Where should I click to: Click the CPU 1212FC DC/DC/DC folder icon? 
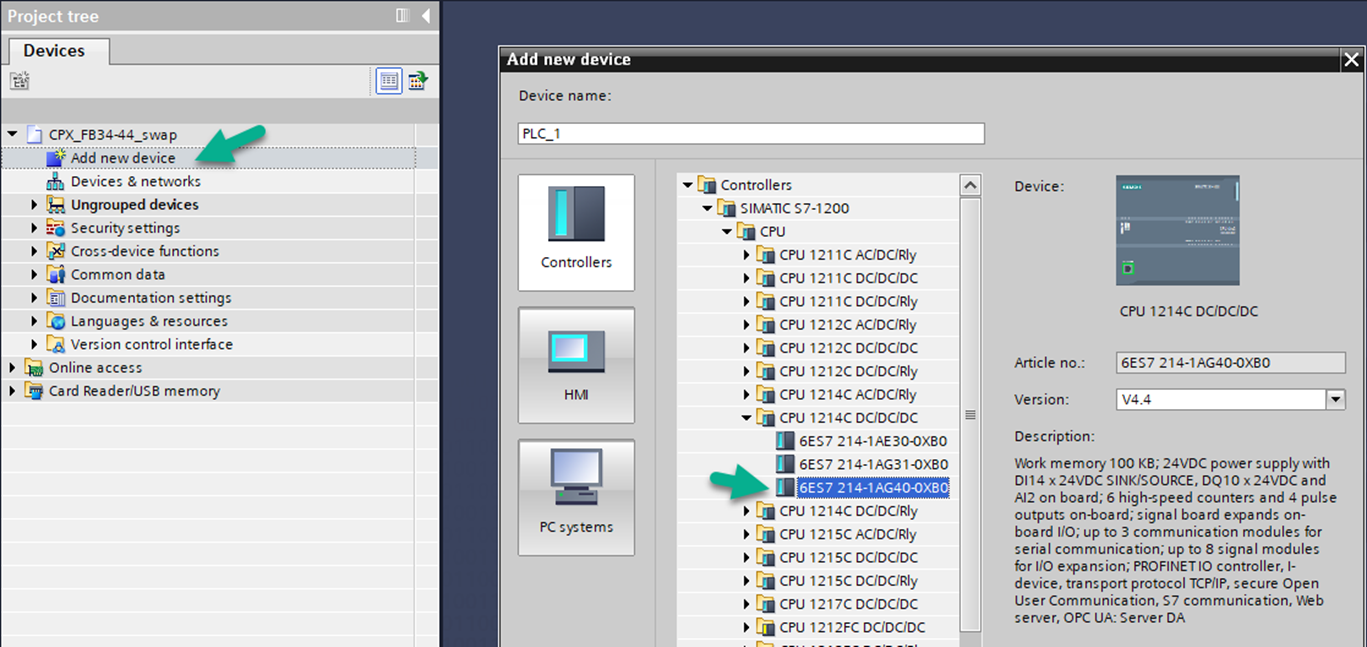click(x=766, y=627)
